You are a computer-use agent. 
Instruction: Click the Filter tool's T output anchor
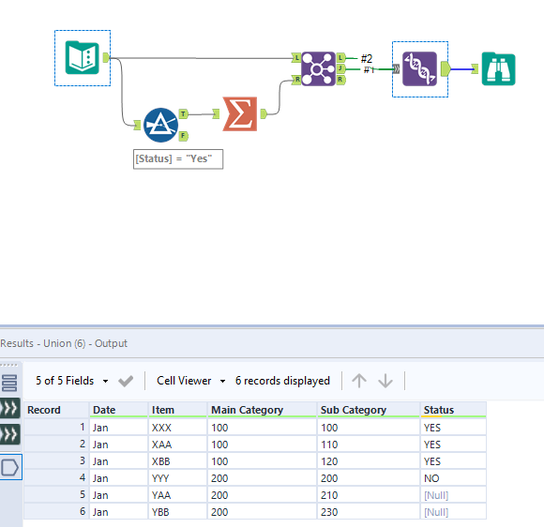(x=183, y=114)
